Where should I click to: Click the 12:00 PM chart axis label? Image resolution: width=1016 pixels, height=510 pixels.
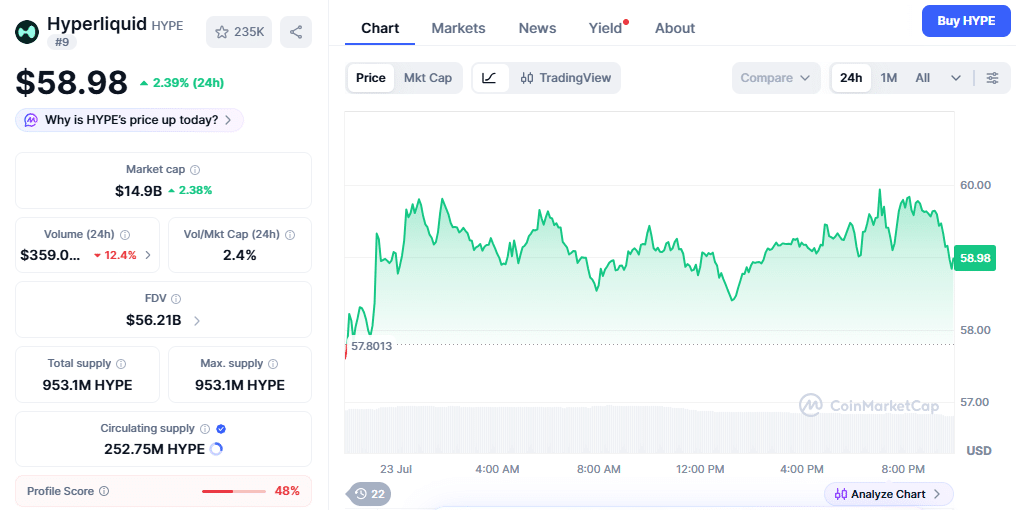[x=700, y=469]
